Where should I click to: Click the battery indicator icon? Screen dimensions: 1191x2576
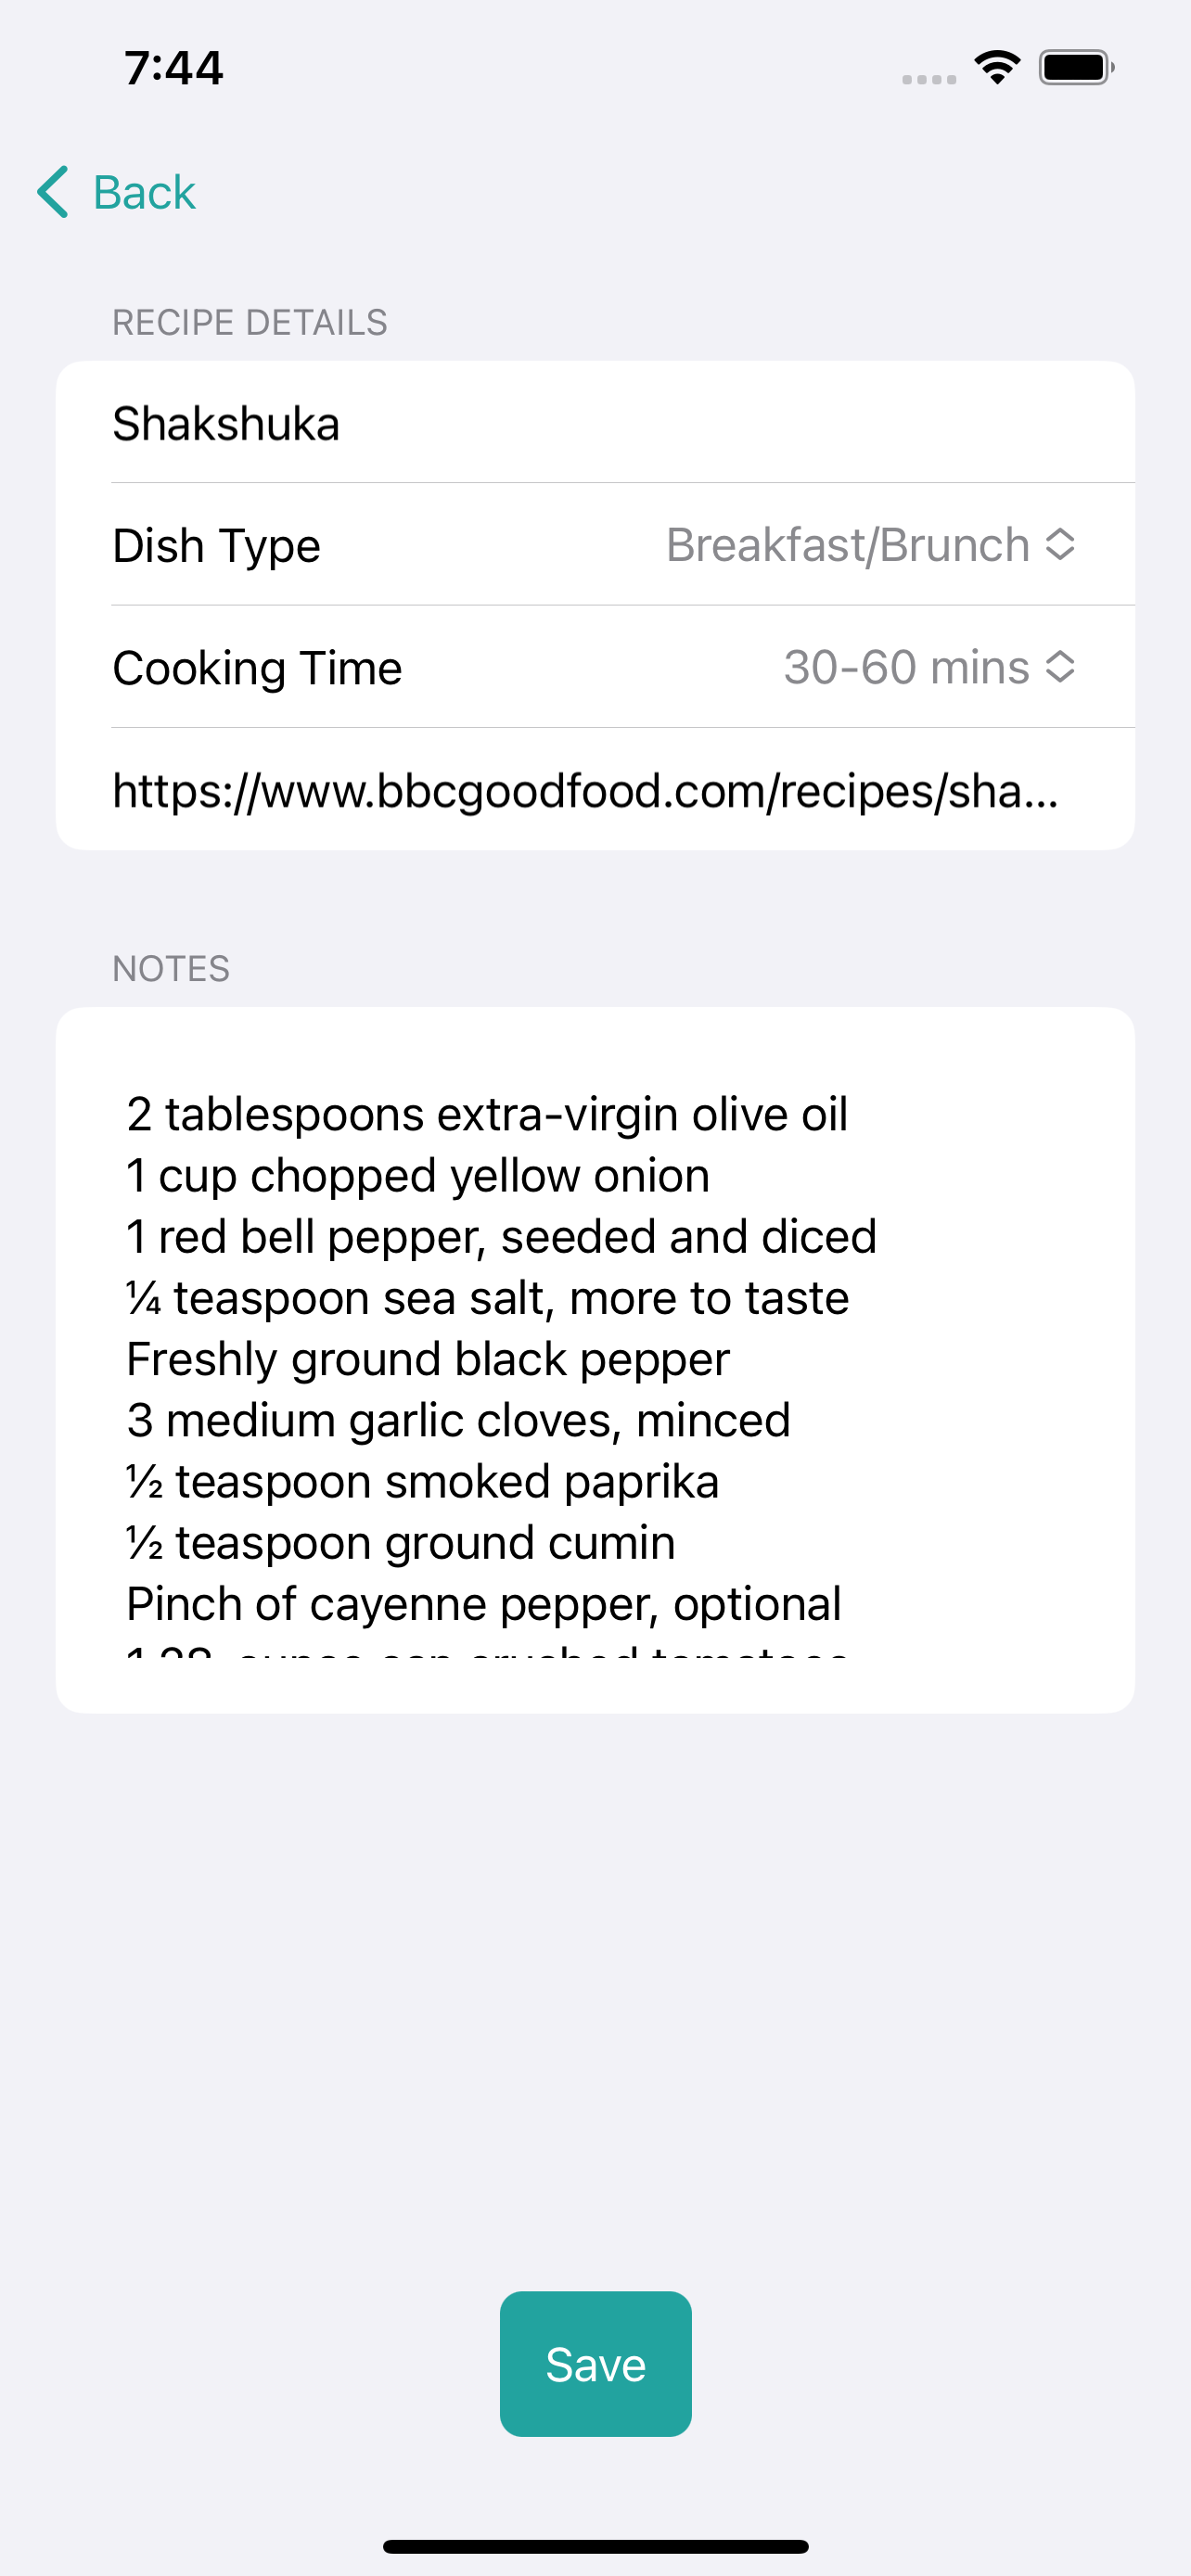pos(1076,68)
